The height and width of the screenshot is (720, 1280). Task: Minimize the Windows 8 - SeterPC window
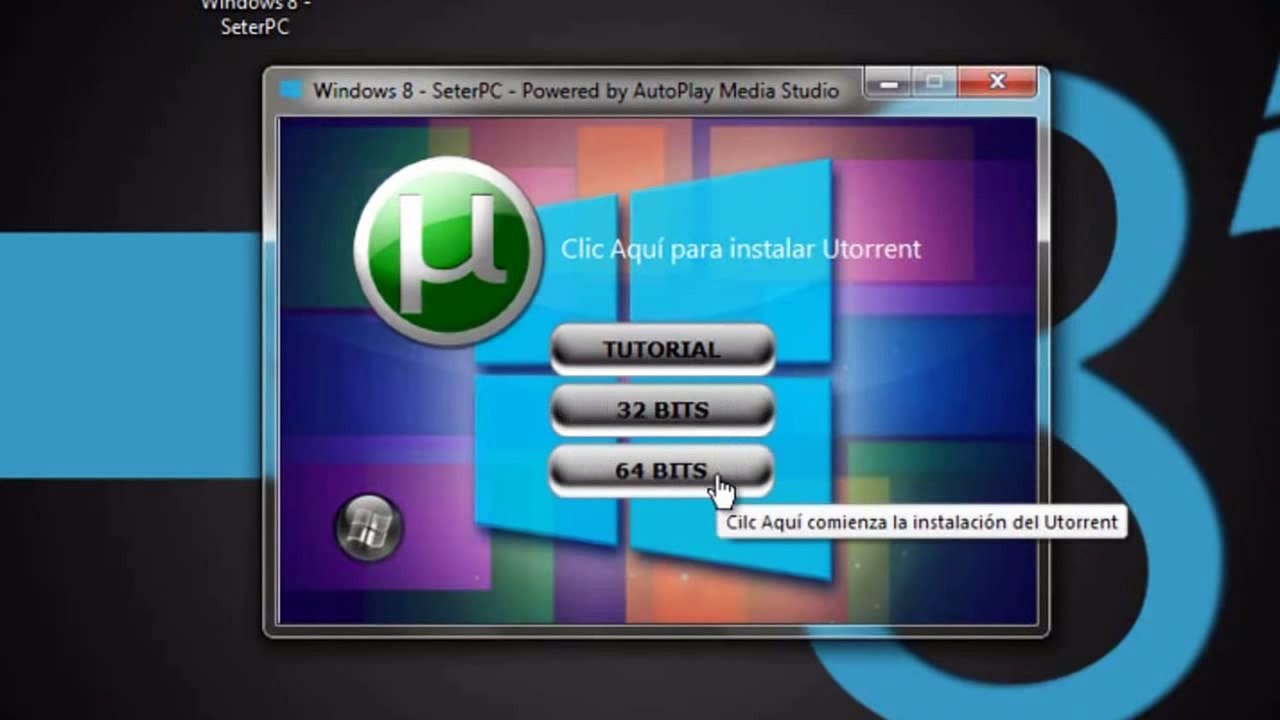(x=888, y=83)
